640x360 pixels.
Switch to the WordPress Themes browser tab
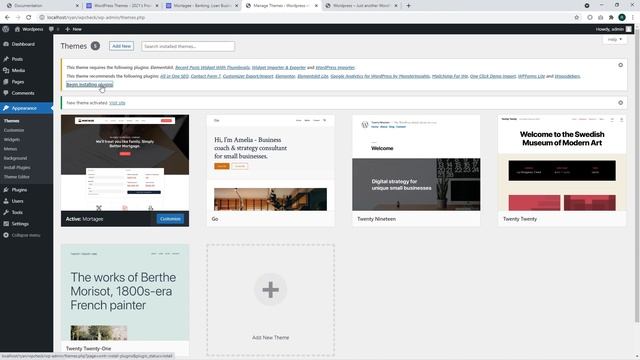pos(122,6)
